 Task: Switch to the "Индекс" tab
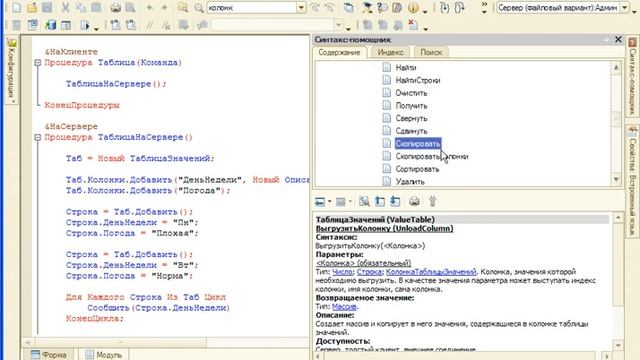click(x=390, y=52)
